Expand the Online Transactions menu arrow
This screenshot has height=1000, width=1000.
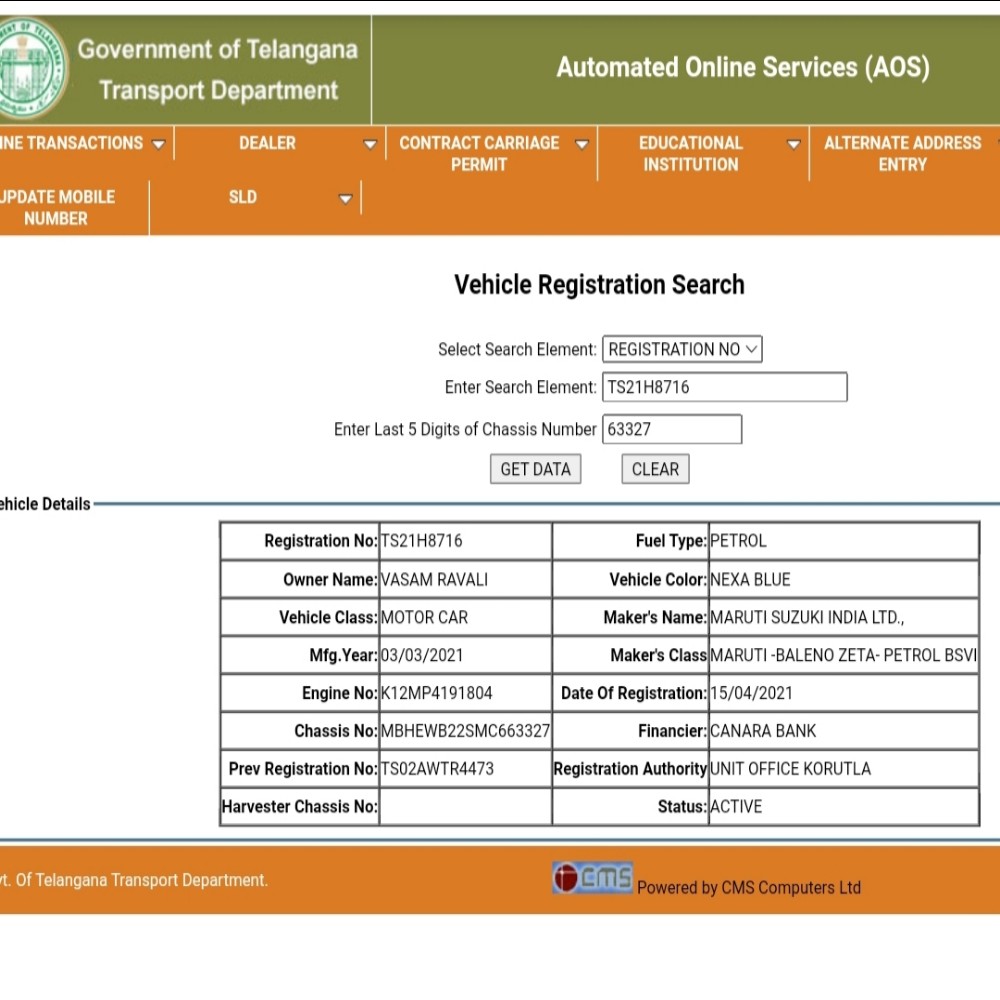click(x=158, y=145)
